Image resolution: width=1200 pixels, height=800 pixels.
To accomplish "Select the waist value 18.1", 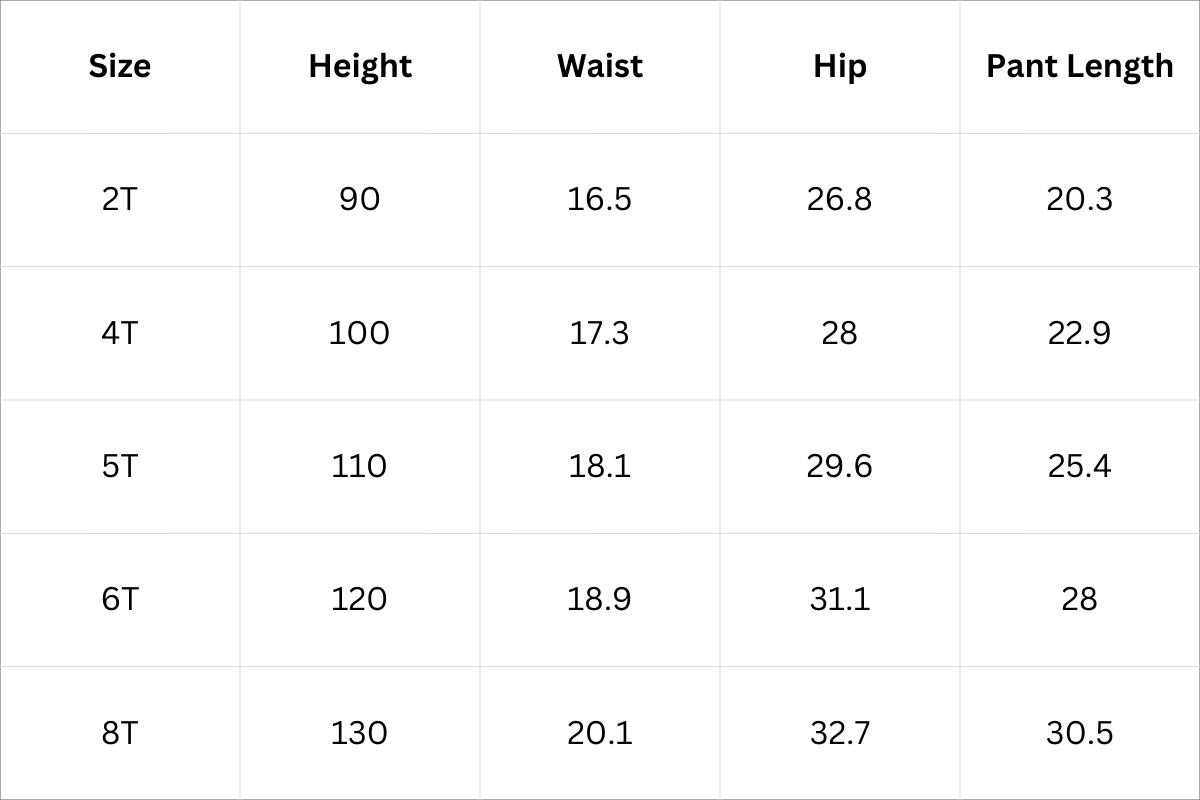I will [600, 466].
